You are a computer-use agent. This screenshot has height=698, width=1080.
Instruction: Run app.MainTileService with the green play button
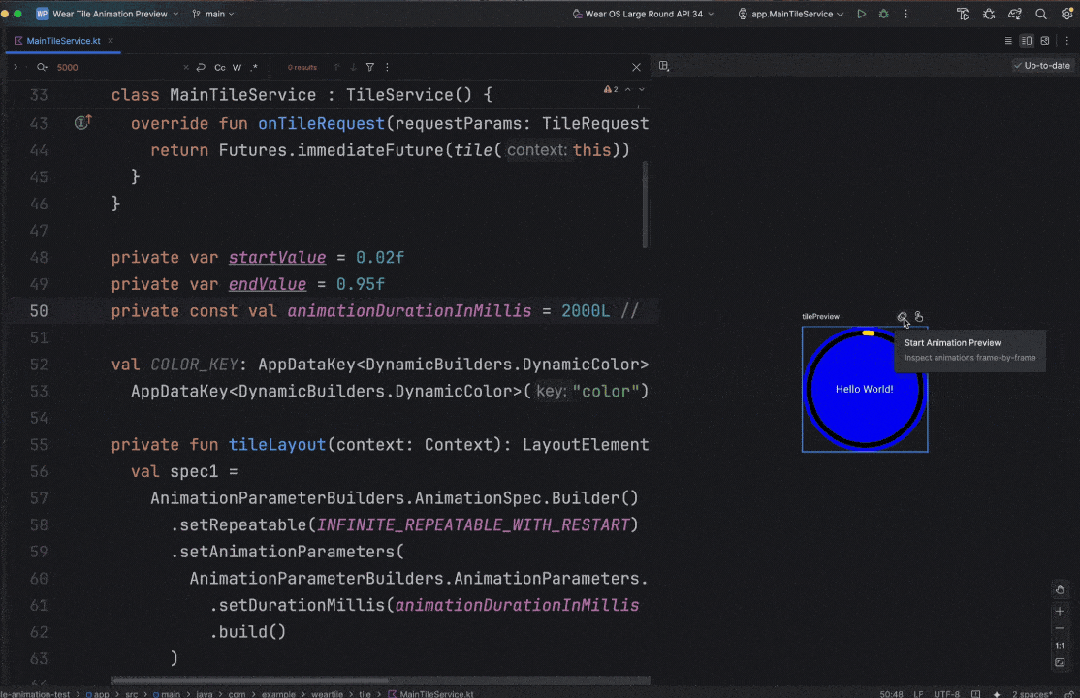(x=862, y=14)
